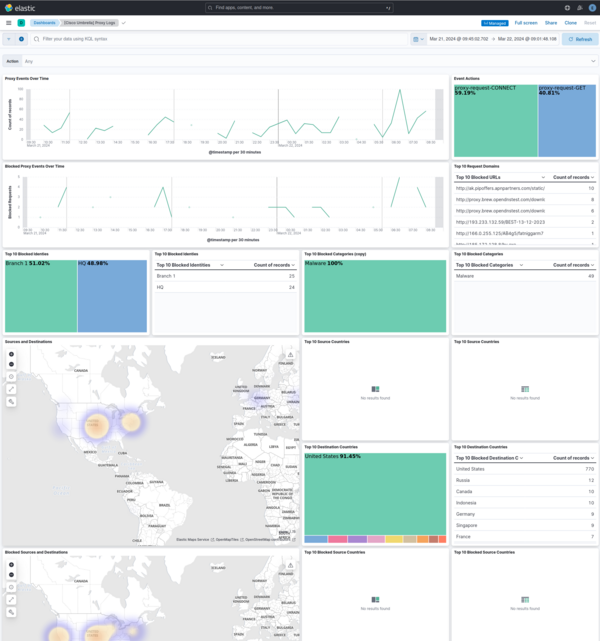Open Count of records menu in Blocked Categories
600x641 pixels.
click(590, 265)
